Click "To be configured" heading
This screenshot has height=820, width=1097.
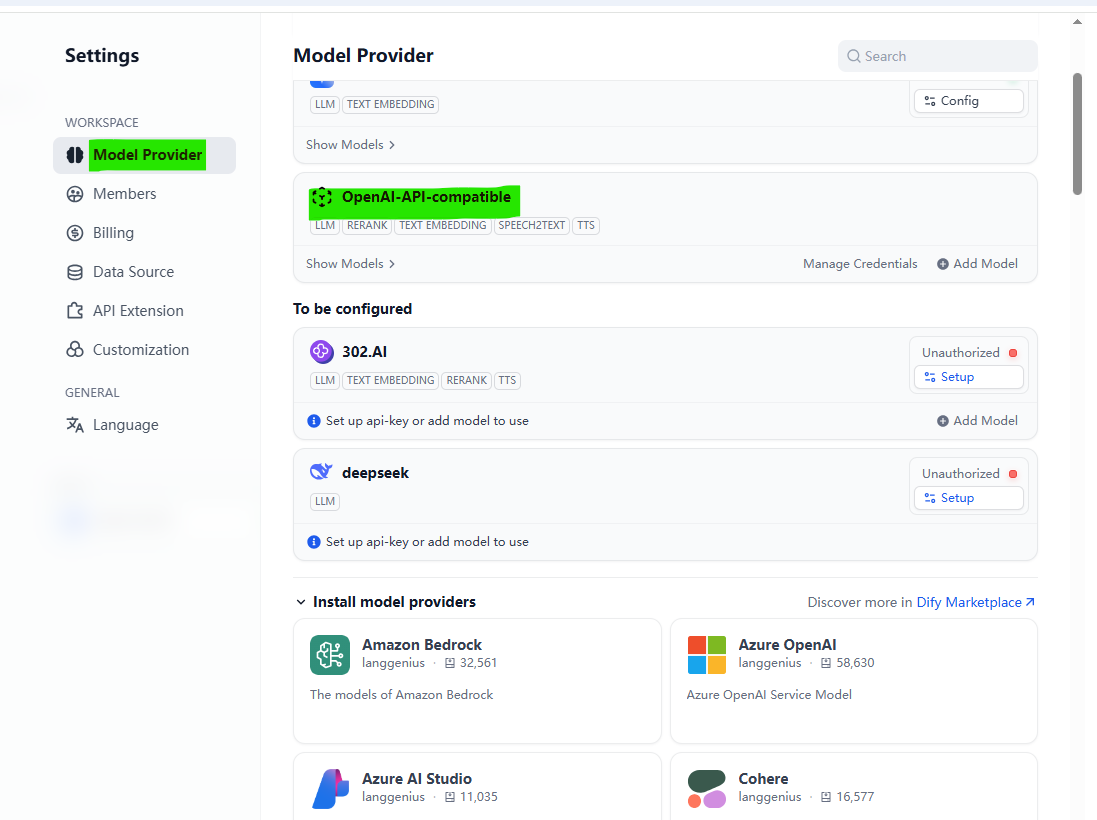pyautogui.click(x=353, y=309)
